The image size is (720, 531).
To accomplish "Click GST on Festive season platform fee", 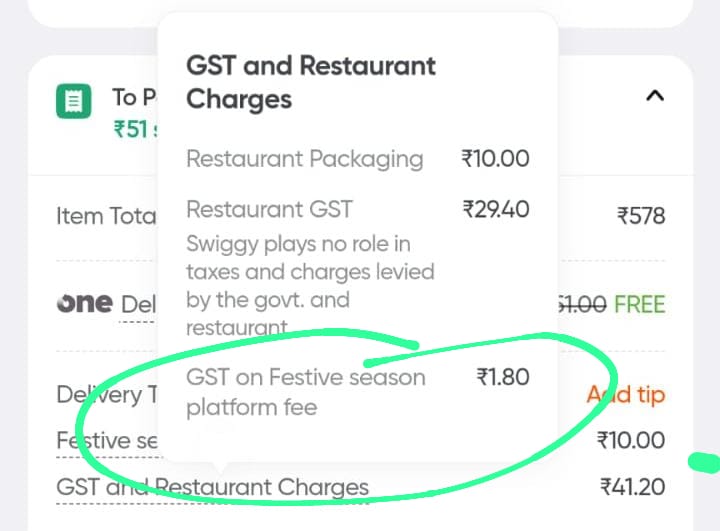I will 305,392.
